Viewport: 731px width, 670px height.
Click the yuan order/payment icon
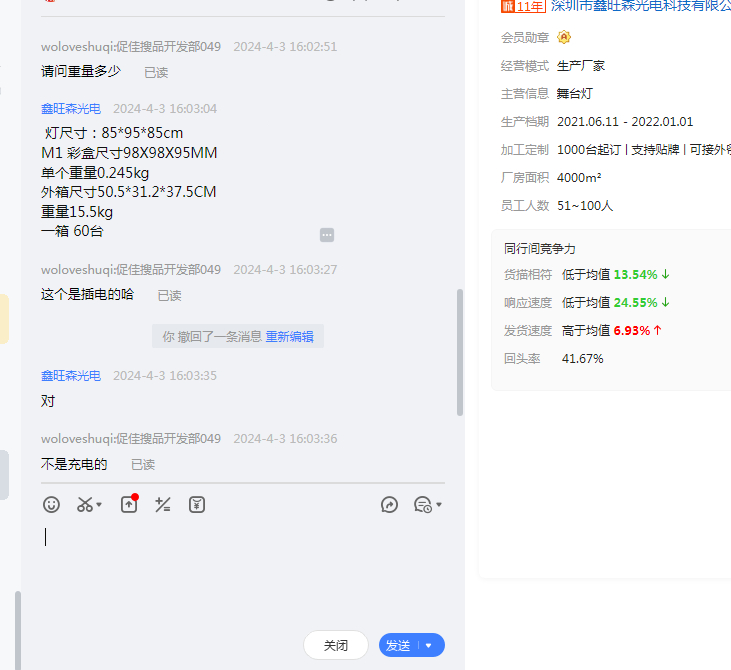197,505
